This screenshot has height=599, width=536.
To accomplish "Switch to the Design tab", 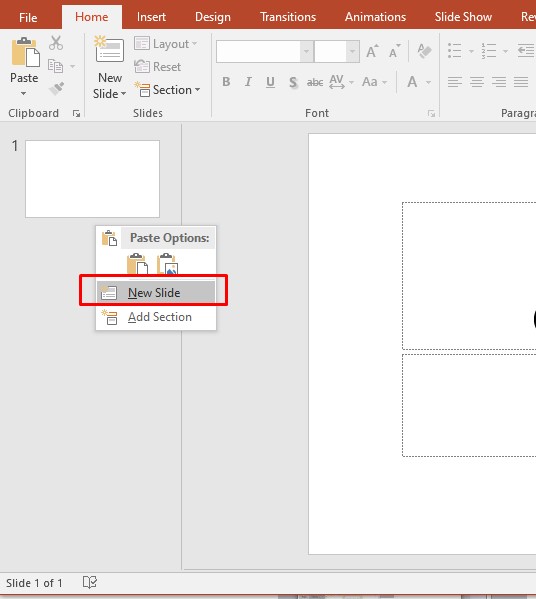I will click(x=213, y=17).
